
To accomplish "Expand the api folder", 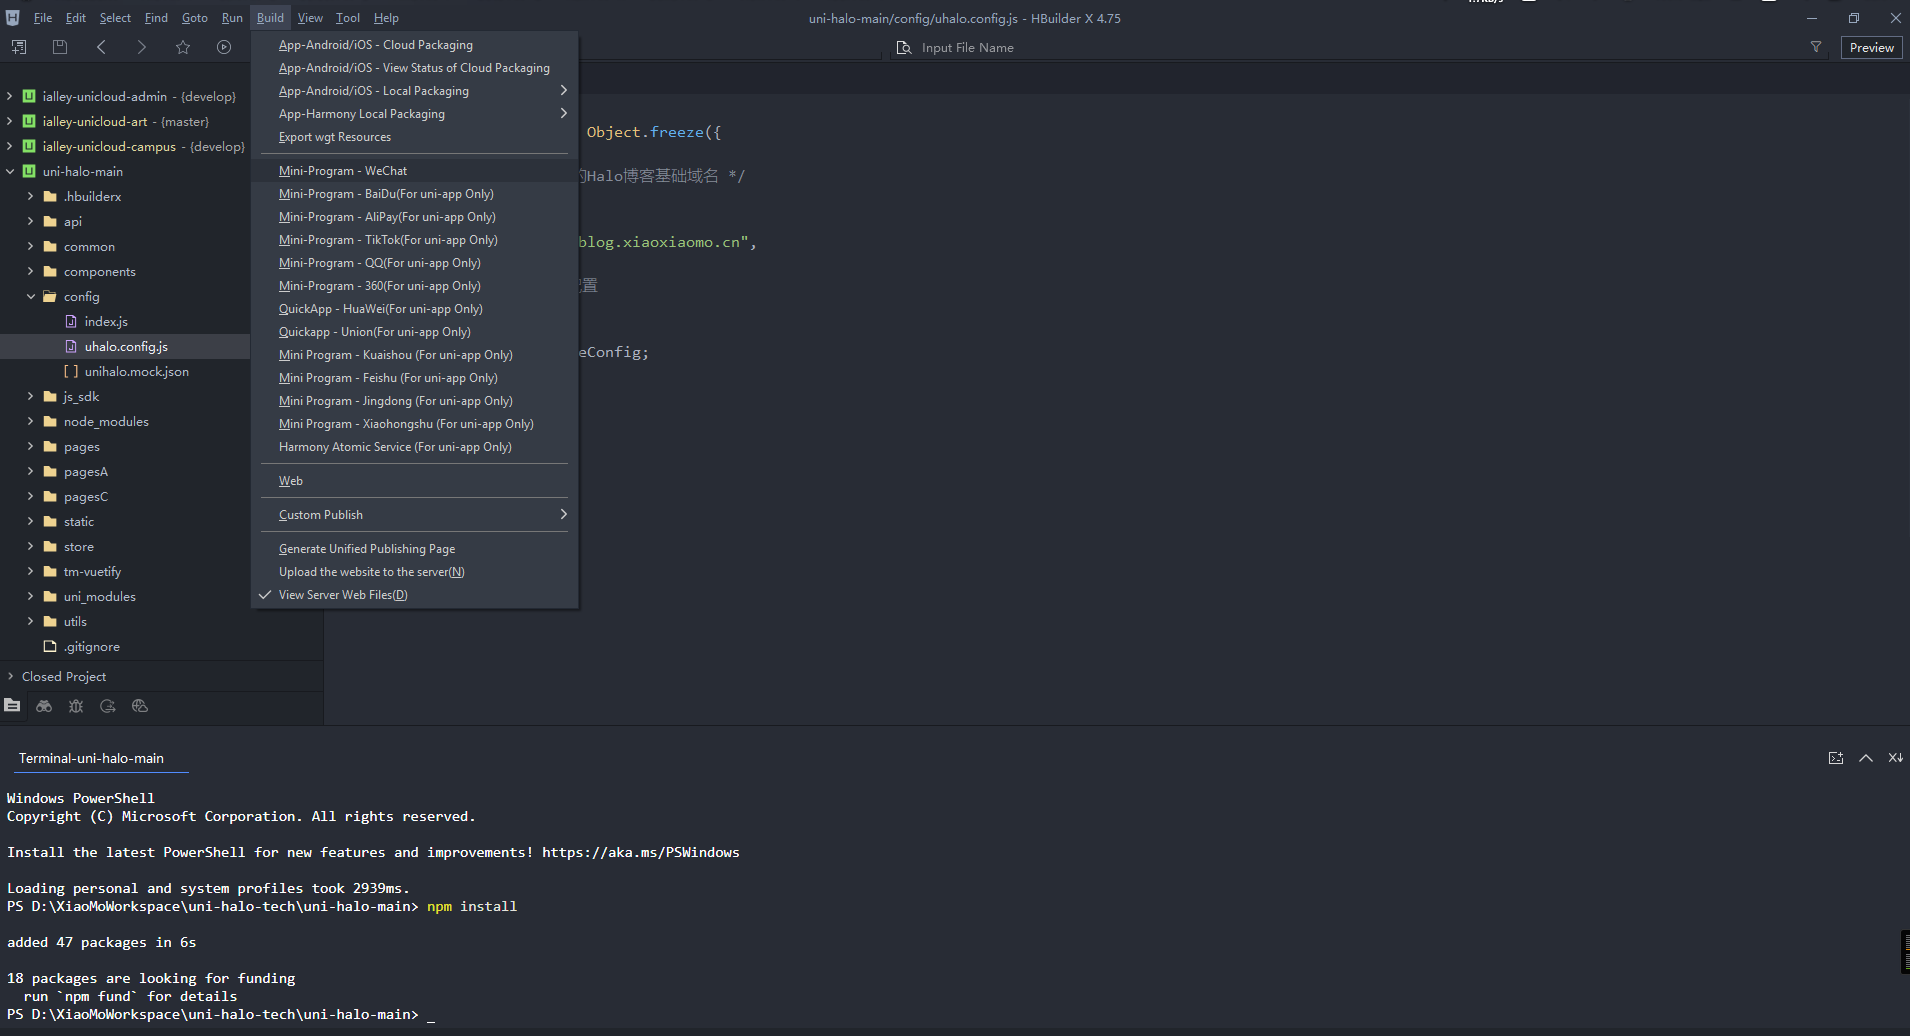I will coord(30,222).
